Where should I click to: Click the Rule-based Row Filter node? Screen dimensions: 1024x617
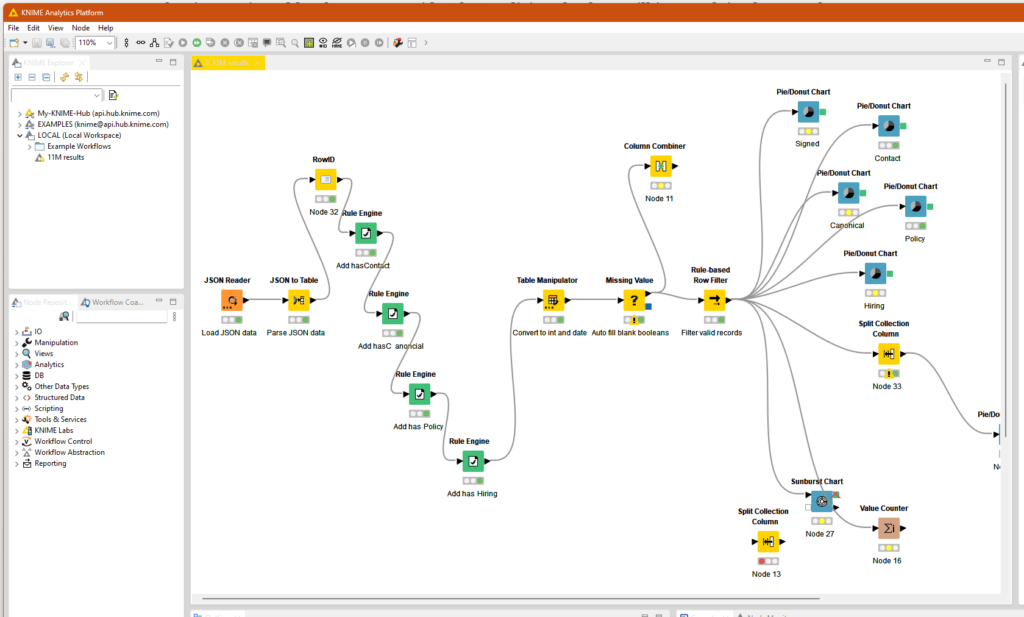click(714, 300)
